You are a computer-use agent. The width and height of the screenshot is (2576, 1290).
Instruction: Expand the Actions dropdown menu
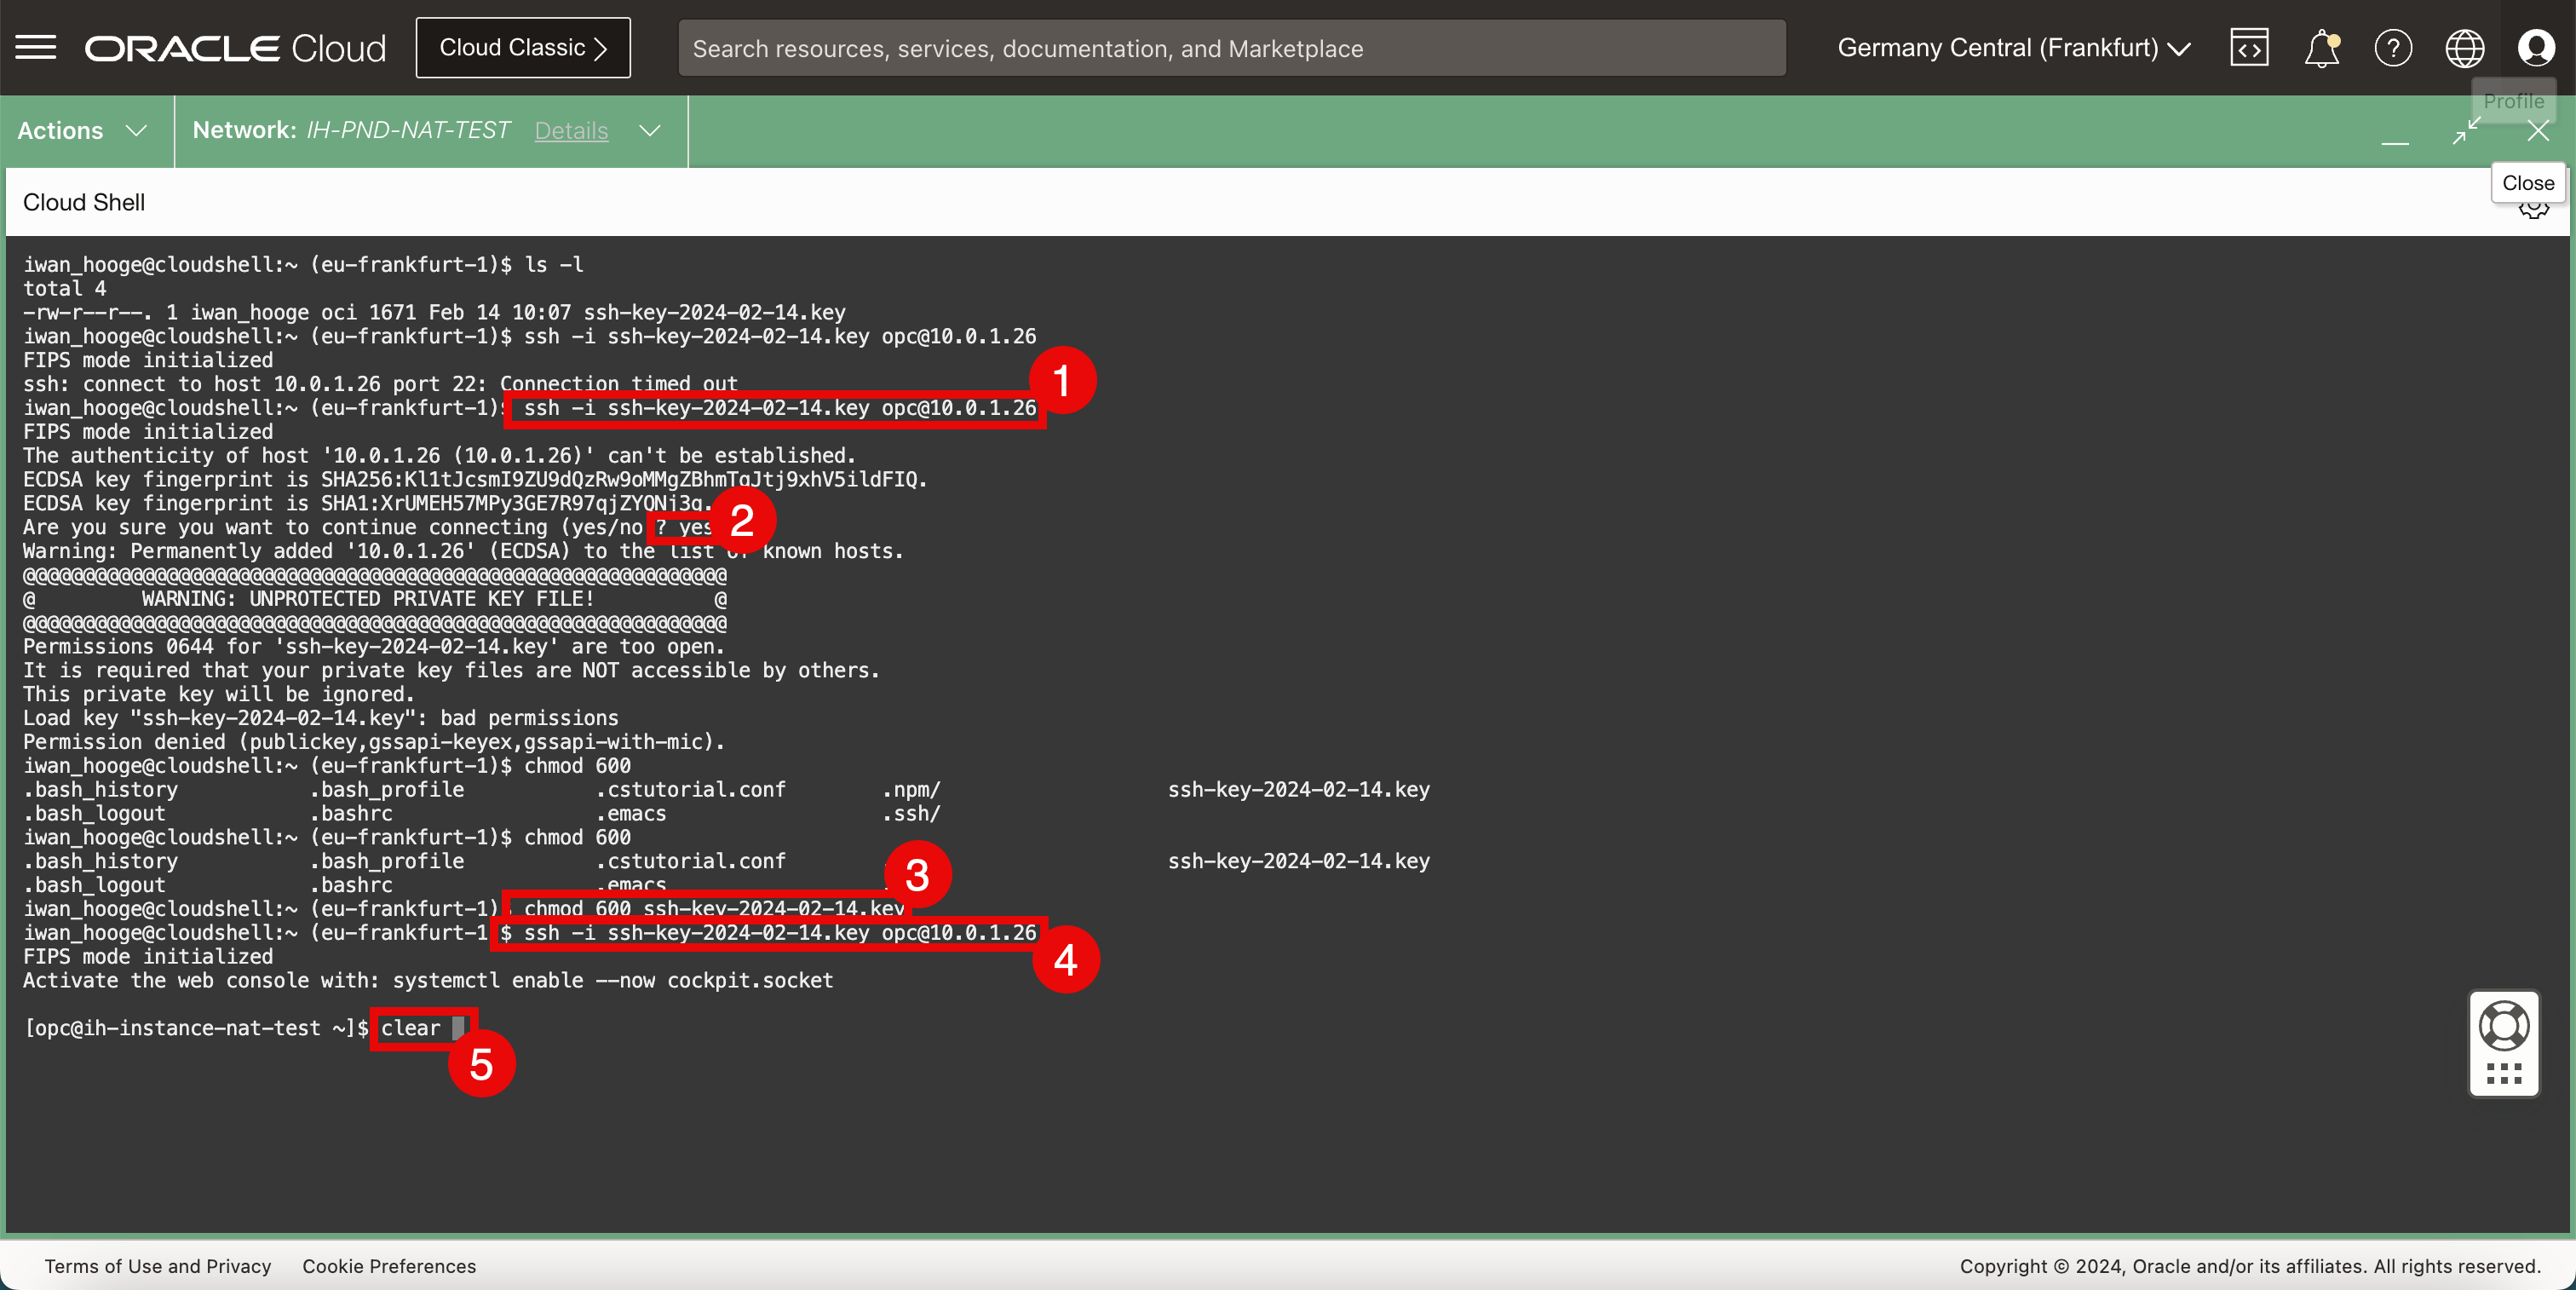tap(83, 131)
